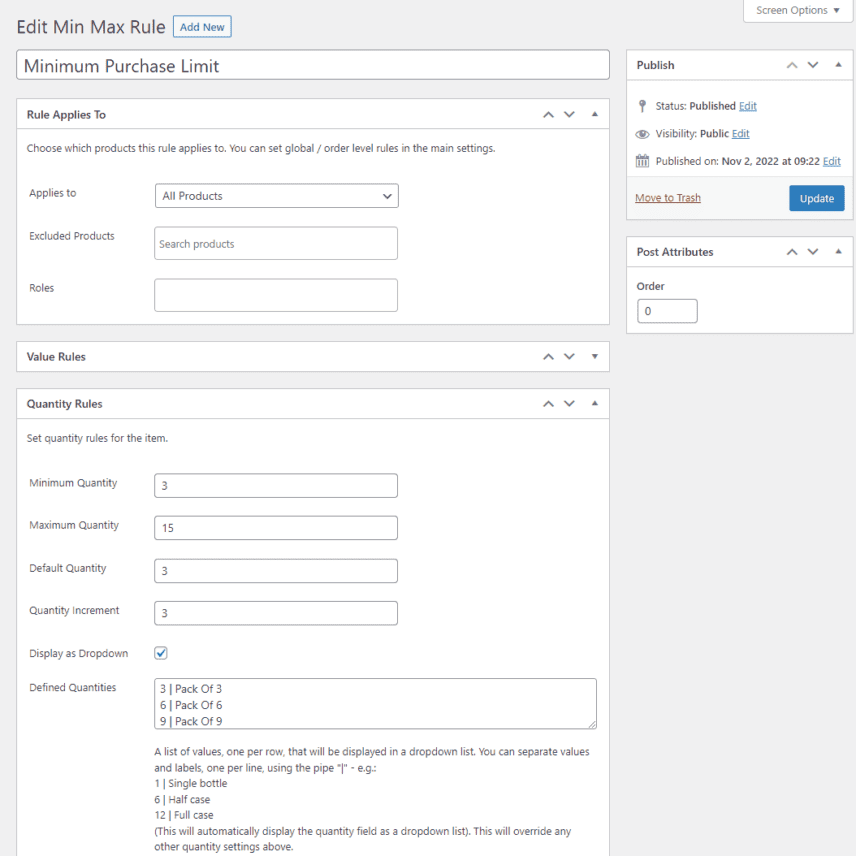The height and width of the screenshot is (856, 856).
Task: Move the Publish box down
Action: click(x=813, y=65)
